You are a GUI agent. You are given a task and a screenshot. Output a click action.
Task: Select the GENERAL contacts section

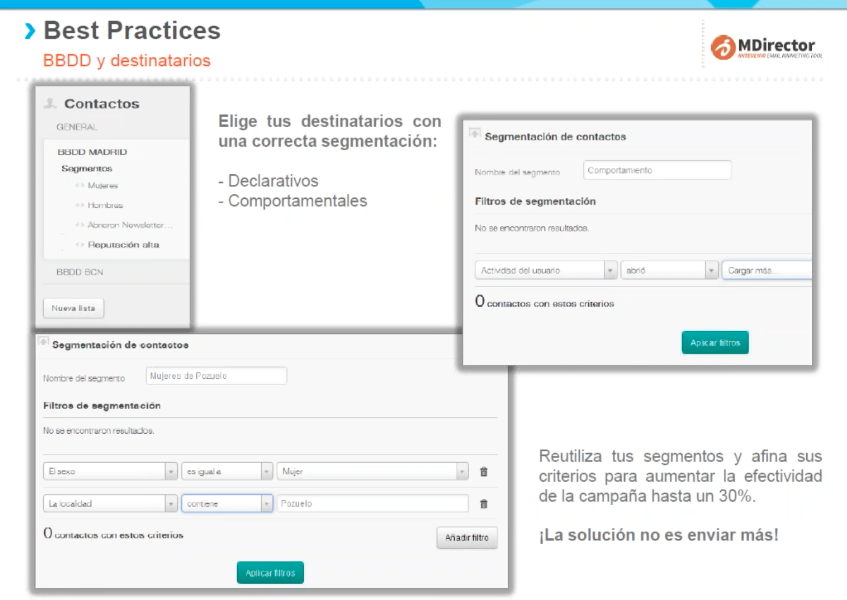coord(77,127)
